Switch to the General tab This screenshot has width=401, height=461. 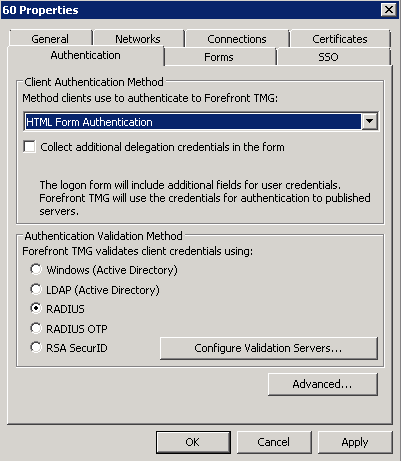point(50,39)
